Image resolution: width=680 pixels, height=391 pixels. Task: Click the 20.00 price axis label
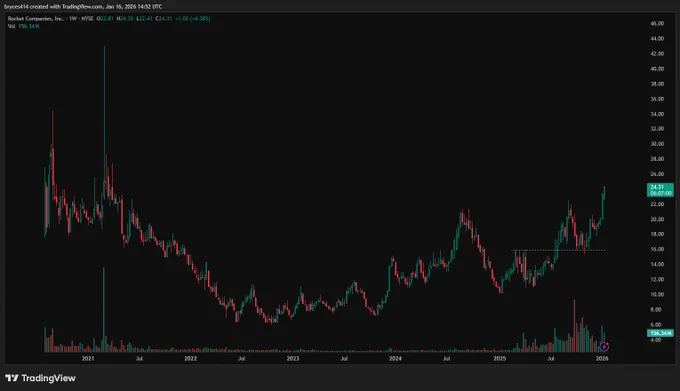(657, 219)
